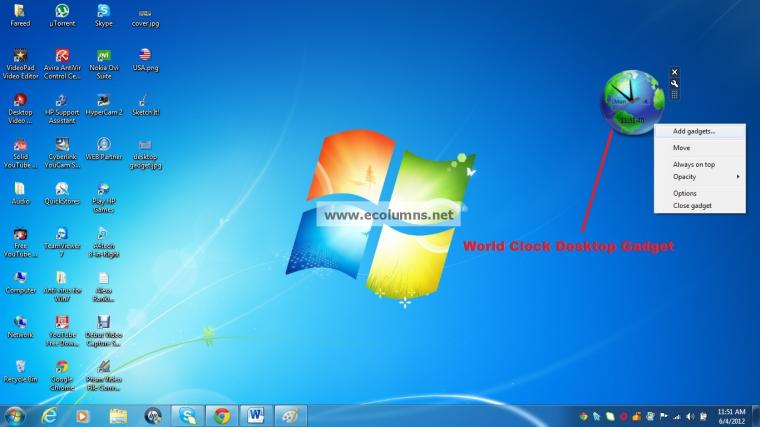Select the Computer desktop icon

point(20,283)
